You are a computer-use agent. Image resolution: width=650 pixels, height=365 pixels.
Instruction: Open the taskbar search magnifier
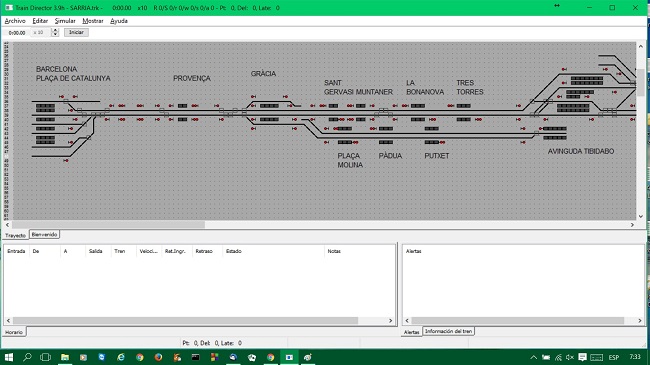[27, 357]
